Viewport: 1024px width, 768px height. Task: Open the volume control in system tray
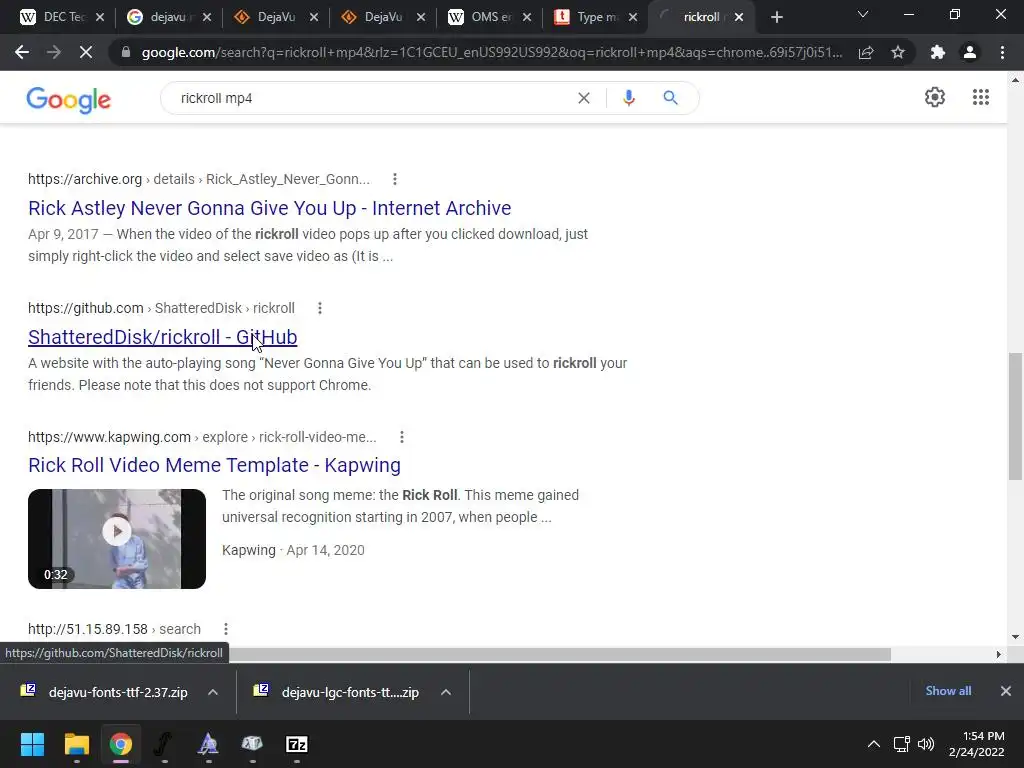tap(926, 744)
